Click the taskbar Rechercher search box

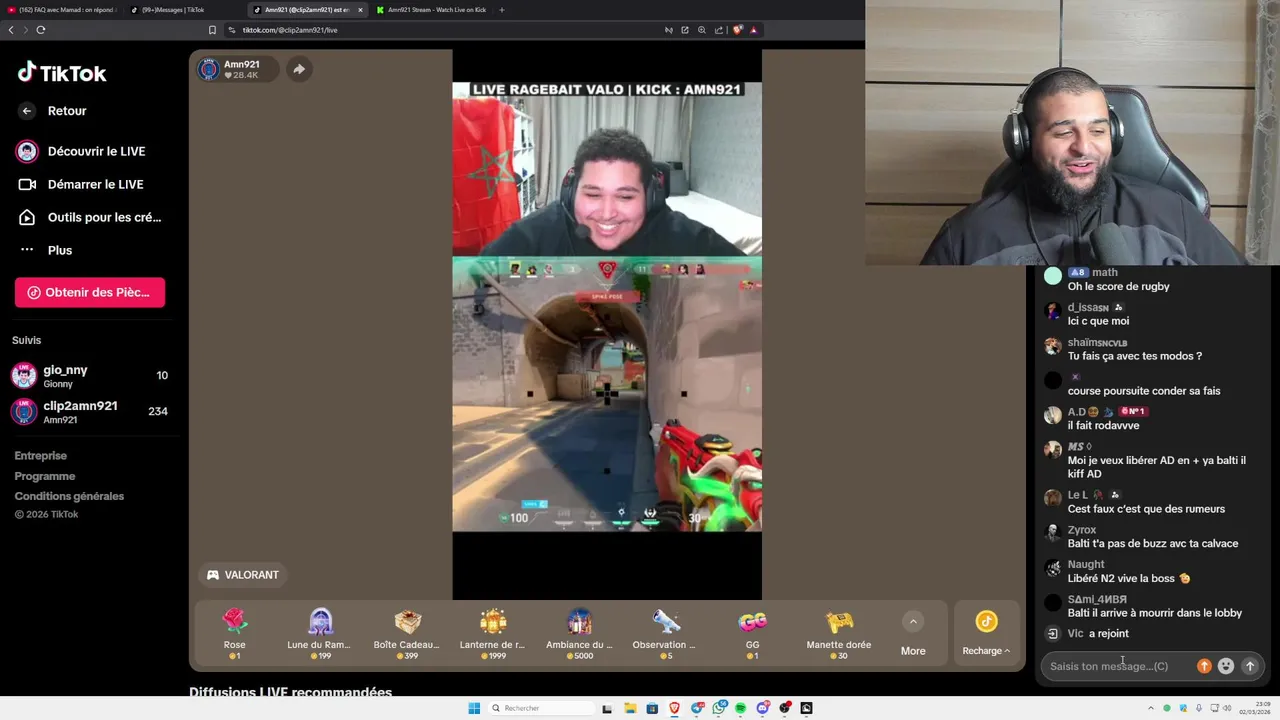540,708
